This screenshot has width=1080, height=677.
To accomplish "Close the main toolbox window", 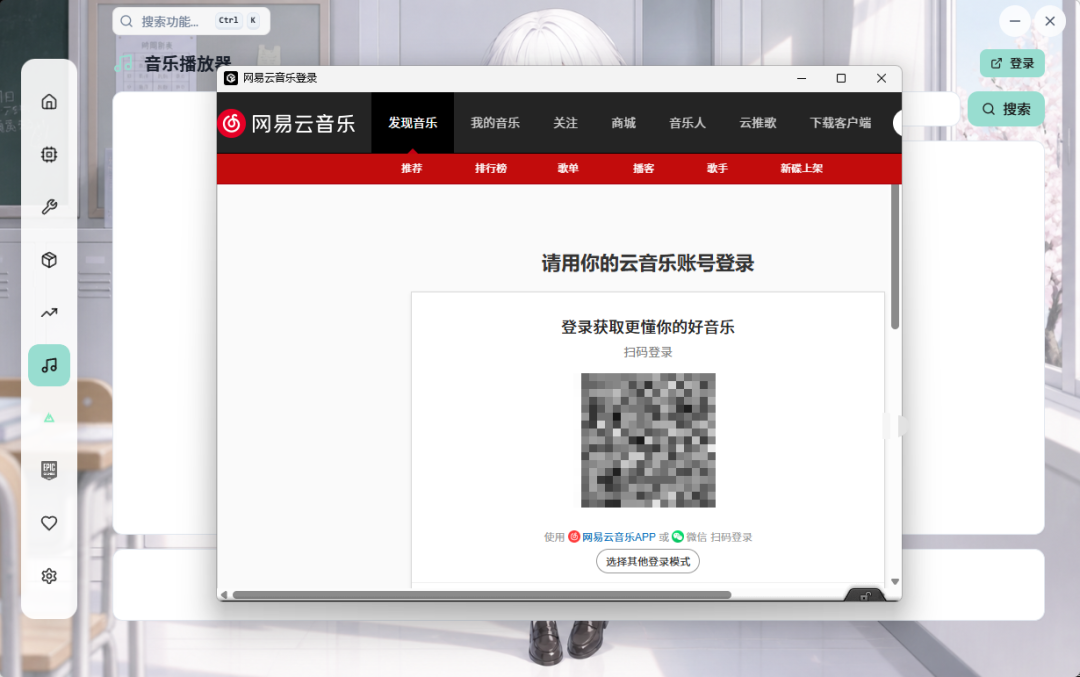I will pyautogui.click(x=1050, y=21).
